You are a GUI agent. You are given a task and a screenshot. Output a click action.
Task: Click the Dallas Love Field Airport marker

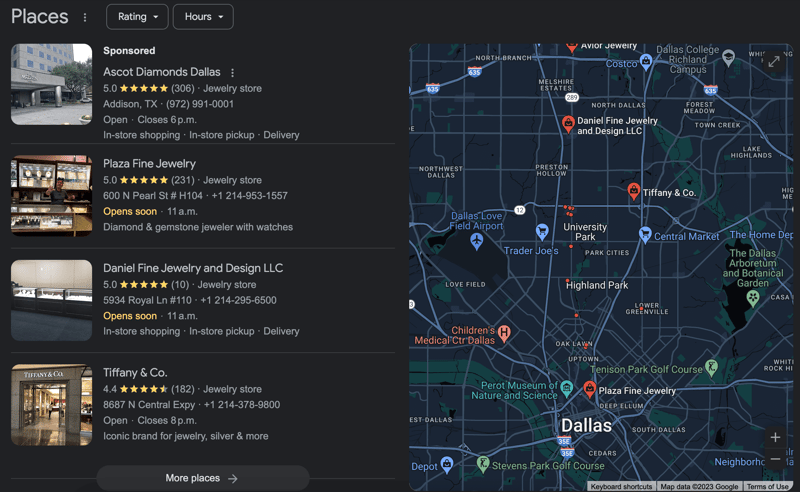(477, 240)
